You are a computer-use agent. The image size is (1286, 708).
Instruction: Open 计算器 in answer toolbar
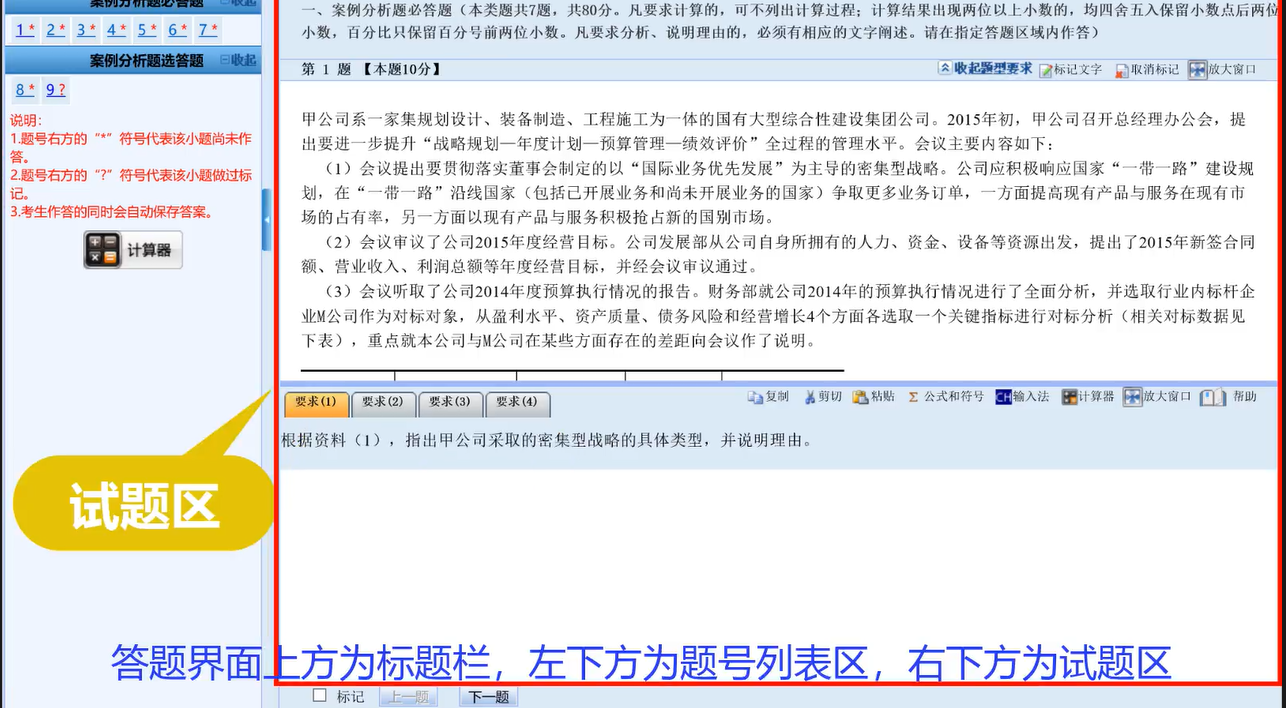coord(1088,397)
